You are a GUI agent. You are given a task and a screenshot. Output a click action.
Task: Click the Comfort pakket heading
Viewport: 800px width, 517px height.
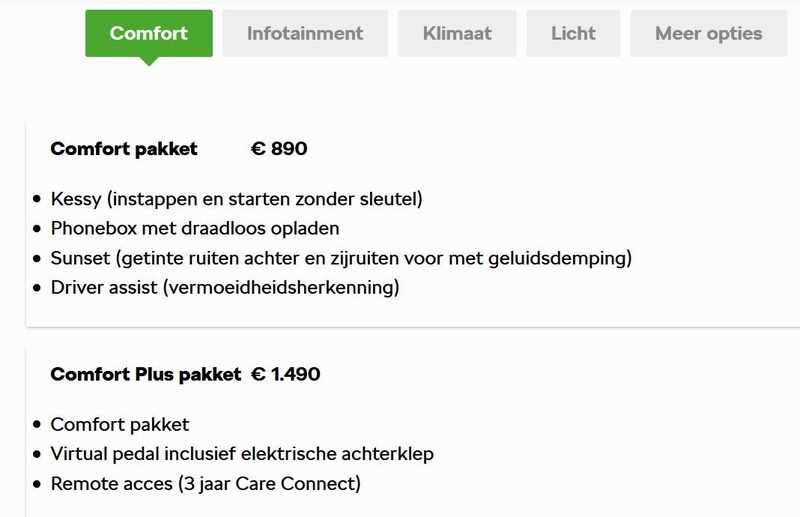click(x=124, y=149)
